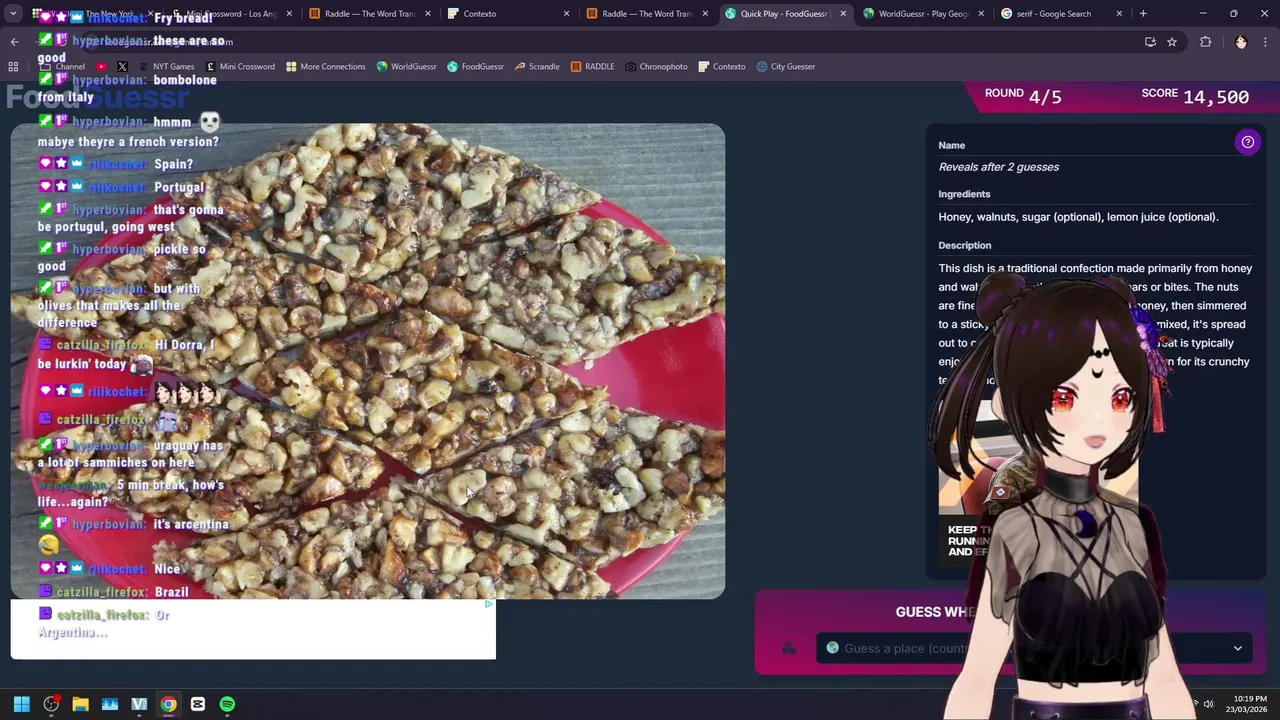The image size is (1280, 720).
Task: Open the Photos app in taskbar
Action: tap(110, 704)
